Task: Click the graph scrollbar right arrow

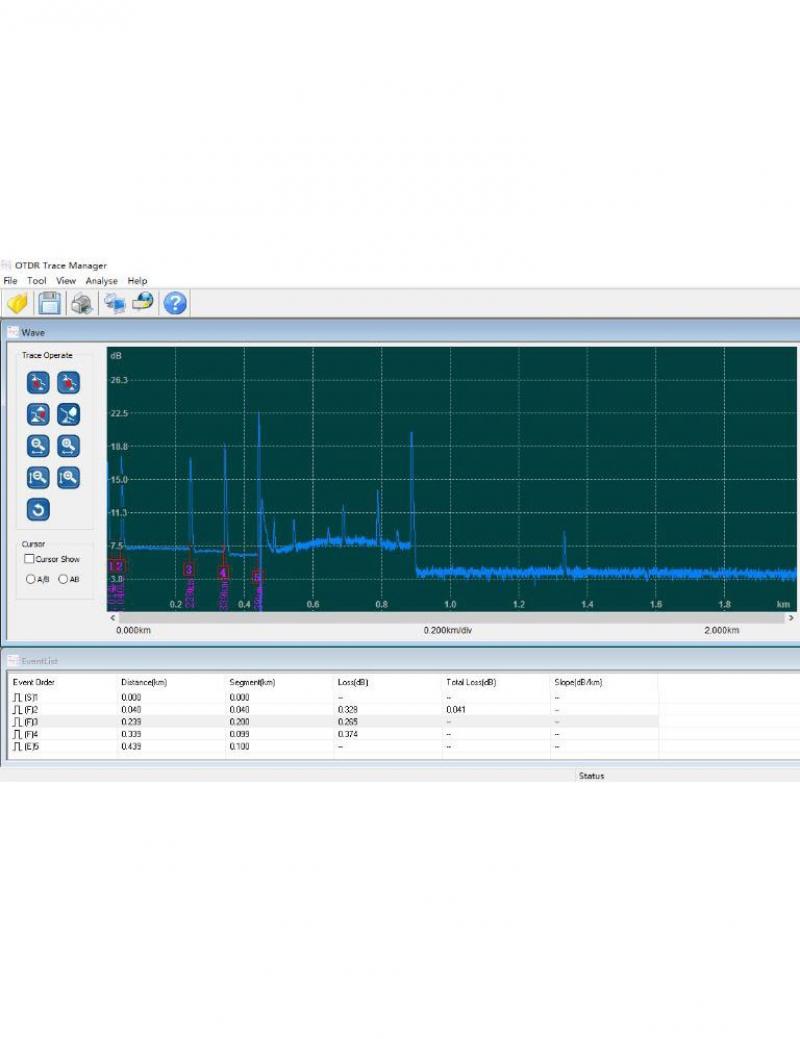Action: click(x=791, y=618)
